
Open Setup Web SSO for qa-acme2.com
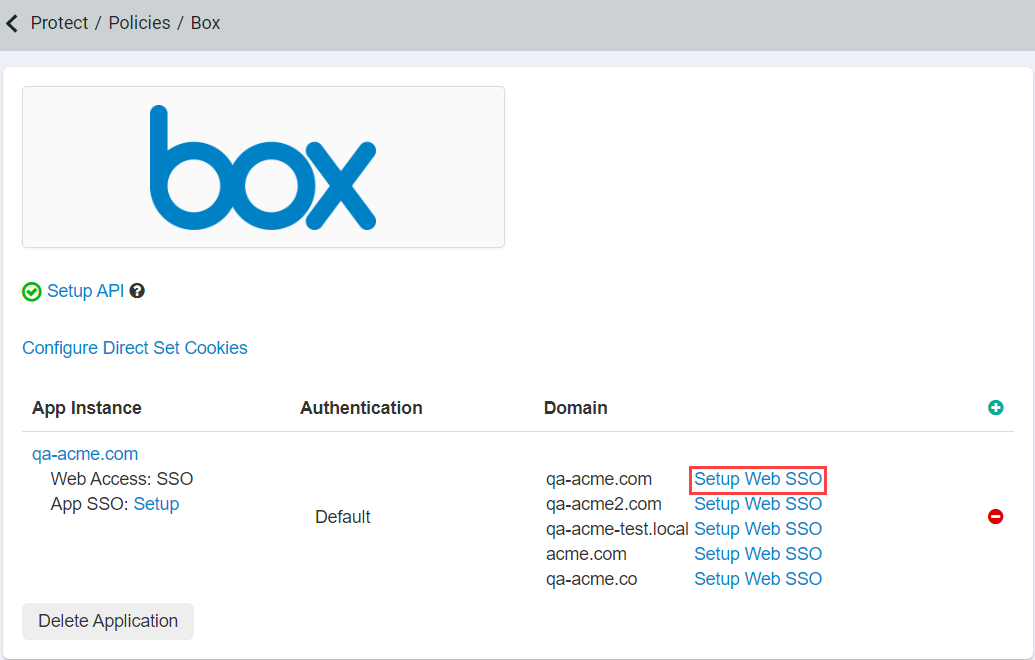point(757,504)
